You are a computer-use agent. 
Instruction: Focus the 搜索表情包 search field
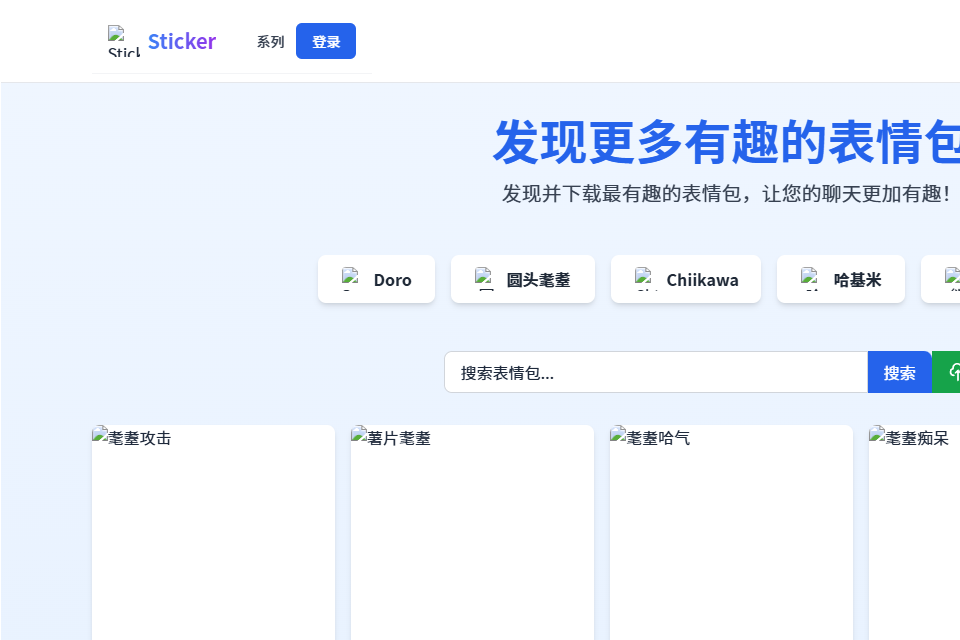[x=656, y=372]
